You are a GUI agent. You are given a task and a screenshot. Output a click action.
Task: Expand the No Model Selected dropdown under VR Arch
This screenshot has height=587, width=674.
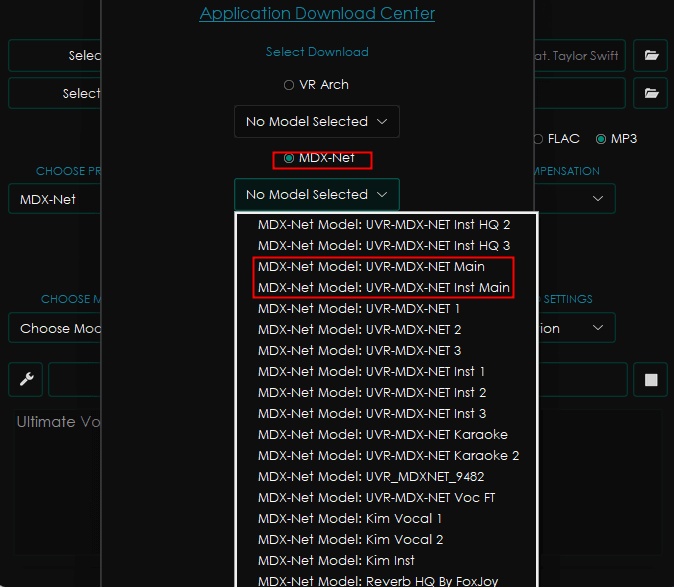tap(316, 121)
